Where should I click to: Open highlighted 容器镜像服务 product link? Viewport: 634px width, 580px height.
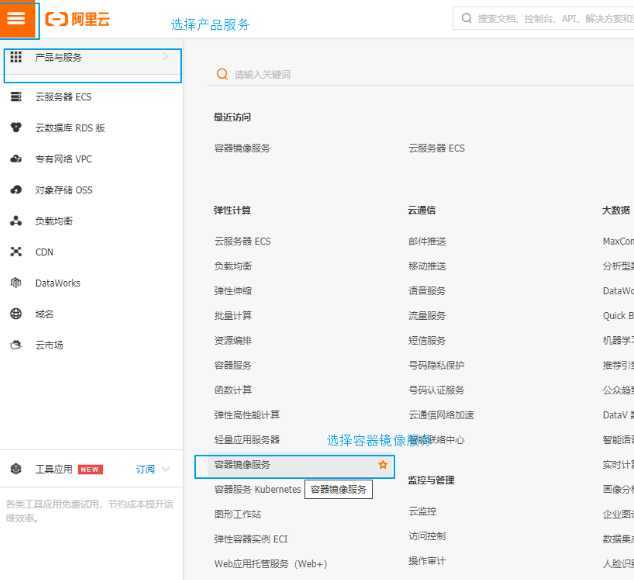(x=242, y=465)
